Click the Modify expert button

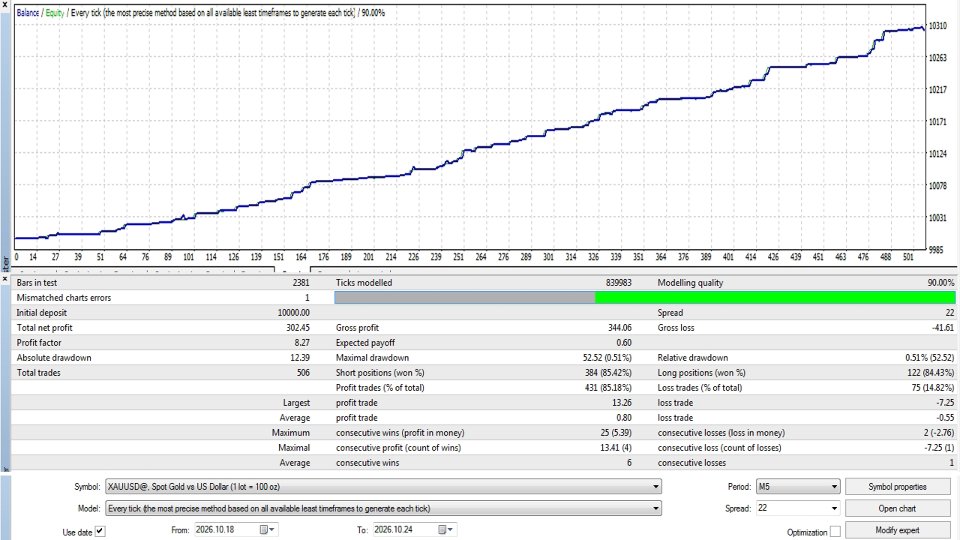coord(897,530)
